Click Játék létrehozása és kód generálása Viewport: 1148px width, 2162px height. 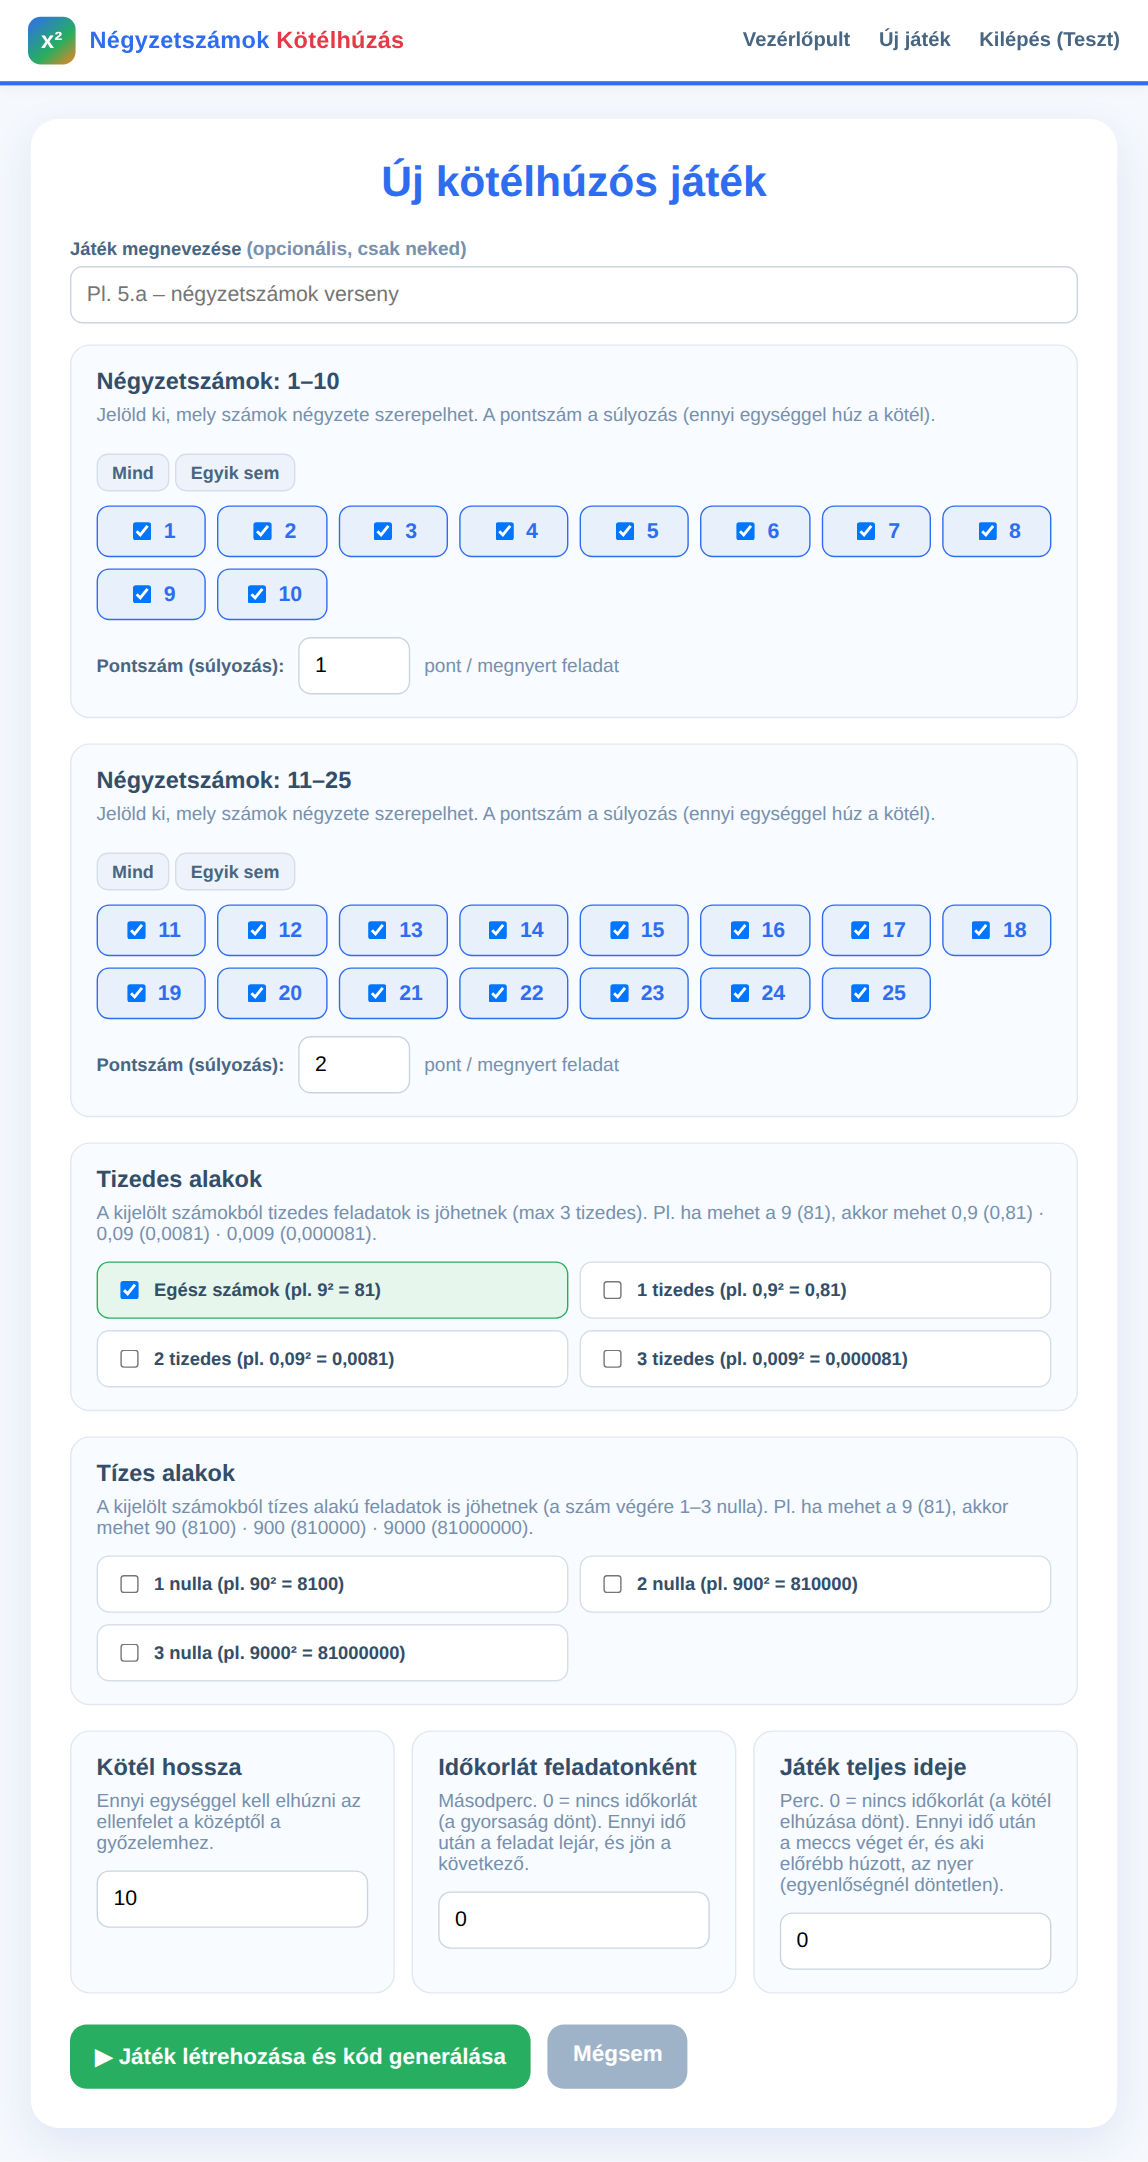tap(300, 2057)
